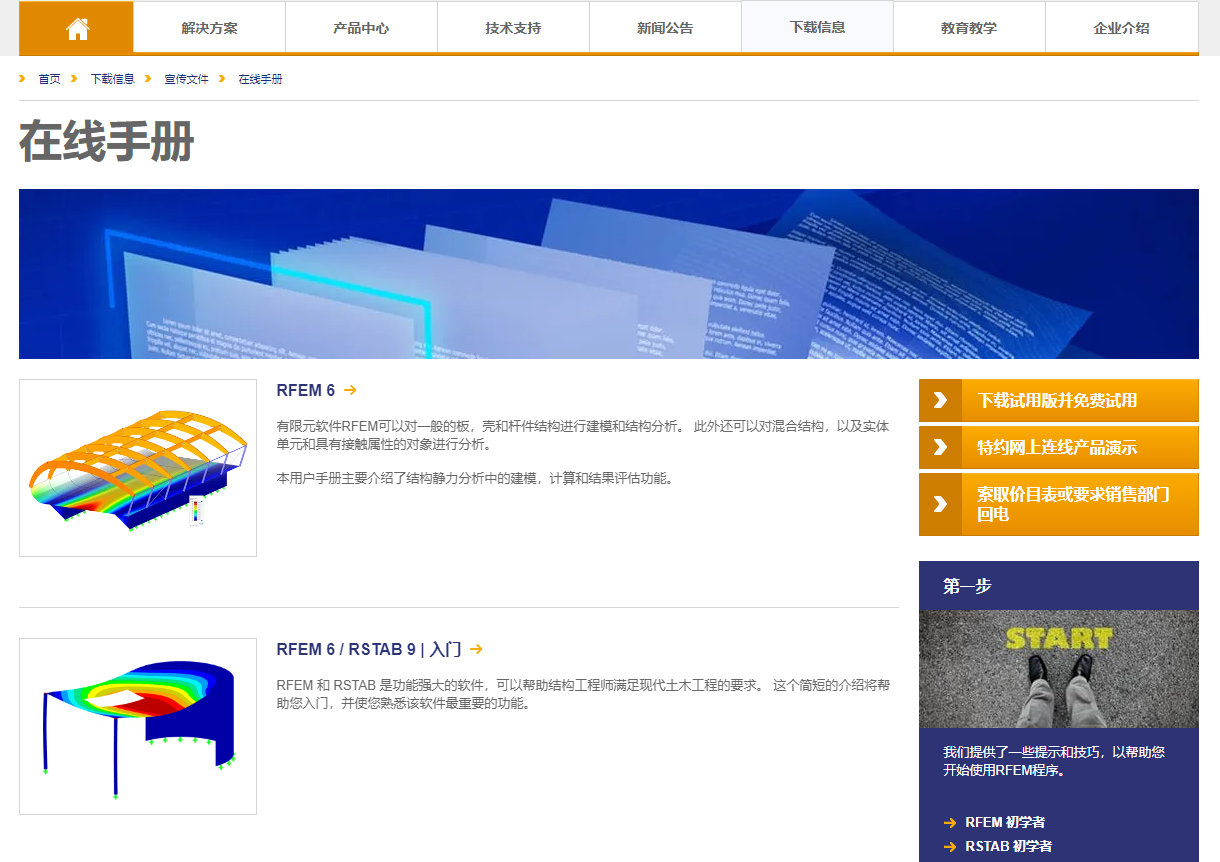Viewport: 1220px width, 862px height.
Task: Open the 教育教学 menu
Action: (969, 27)
